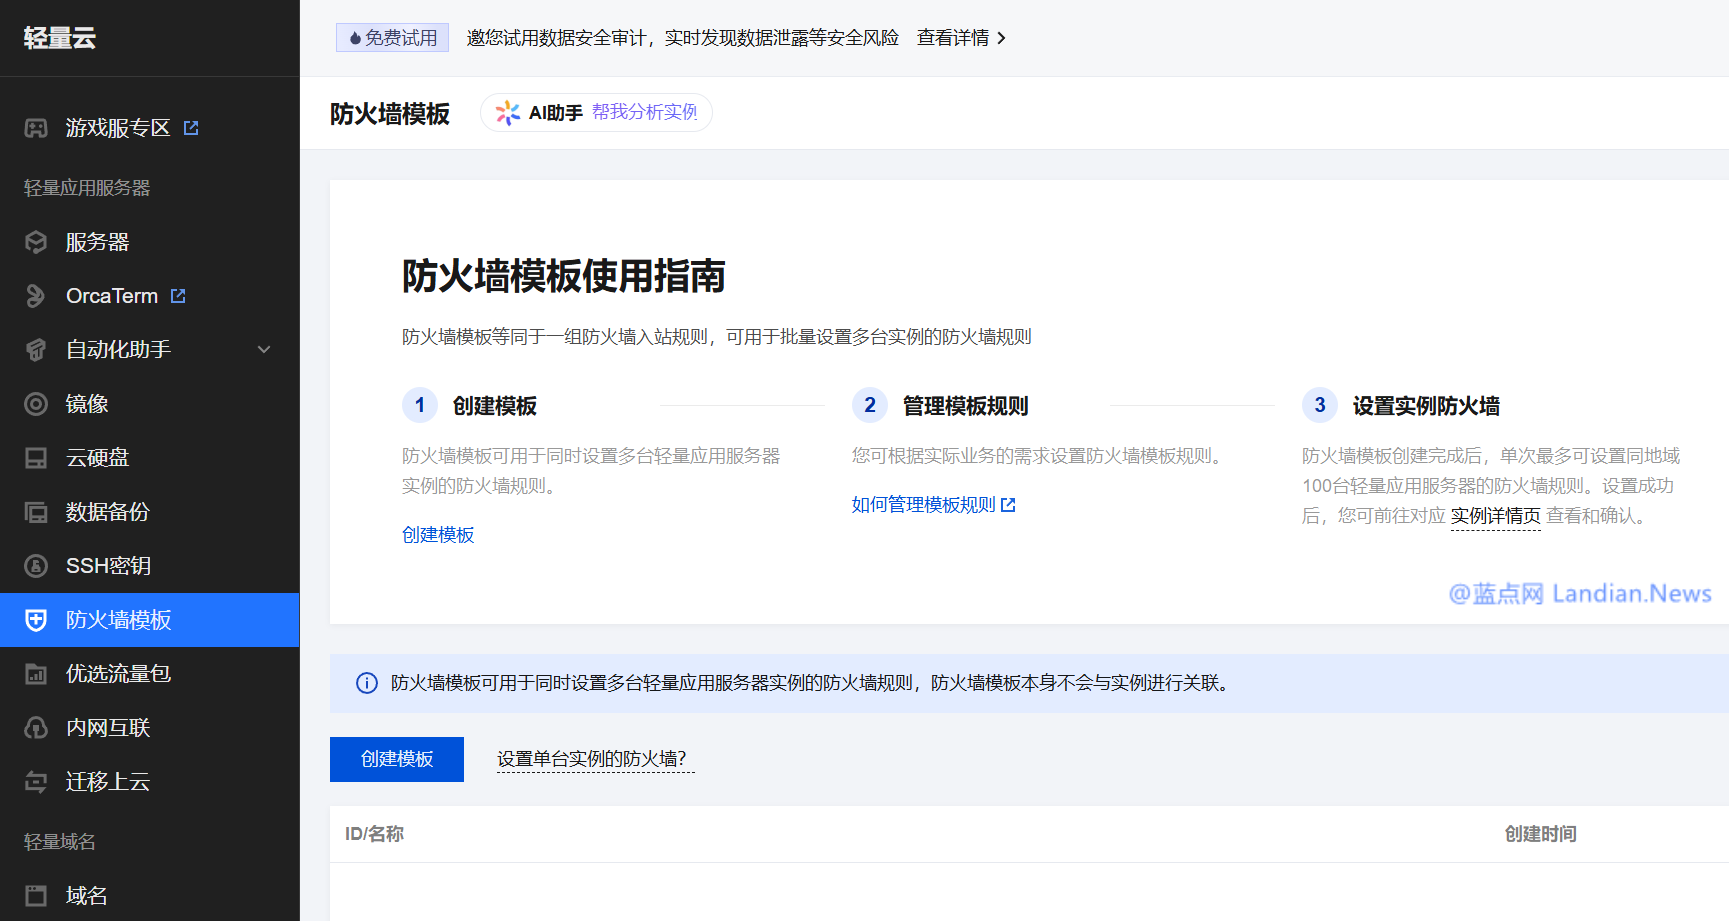Click the SSH密钥 key icon in sidebar

click(x=36, y=566)
